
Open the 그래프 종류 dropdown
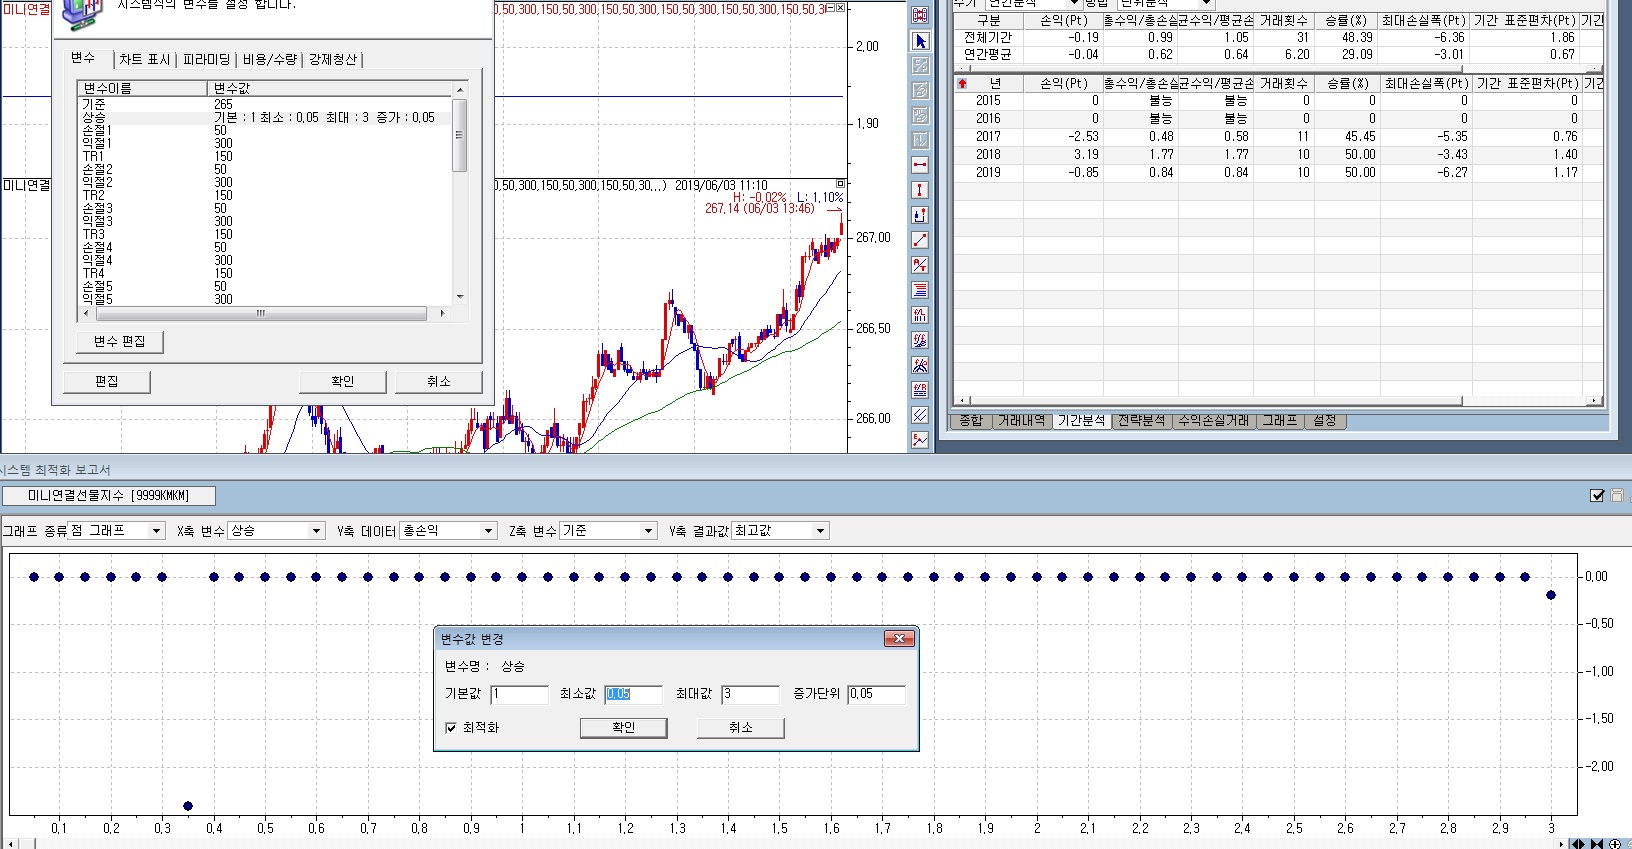pyautogui.click(x=156, y=531)
